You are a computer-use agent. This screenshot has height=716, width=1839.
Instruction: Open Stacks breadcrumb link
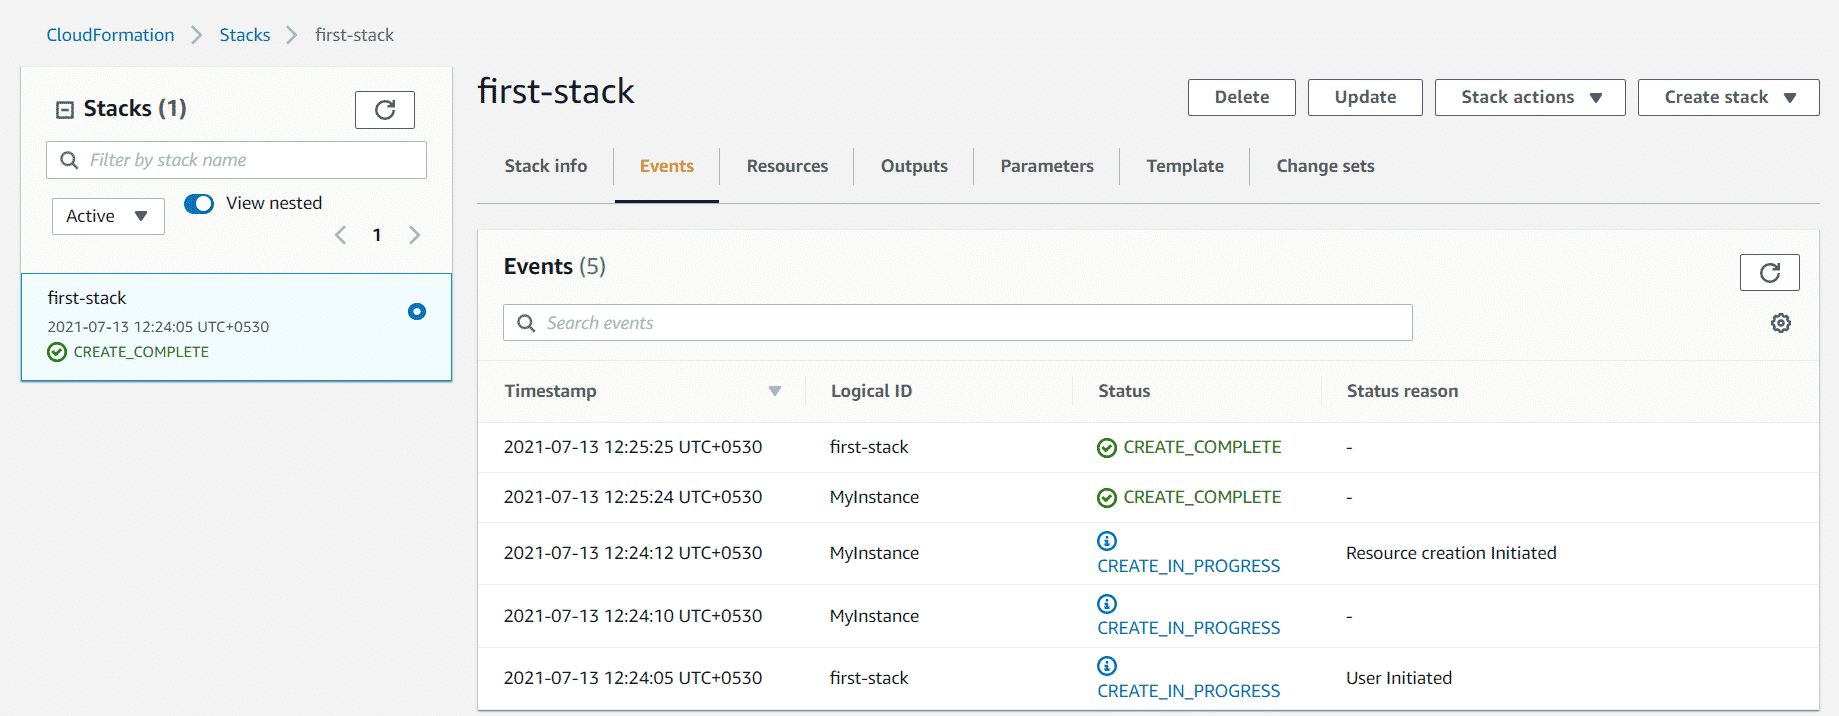click(x=245, y=35)
